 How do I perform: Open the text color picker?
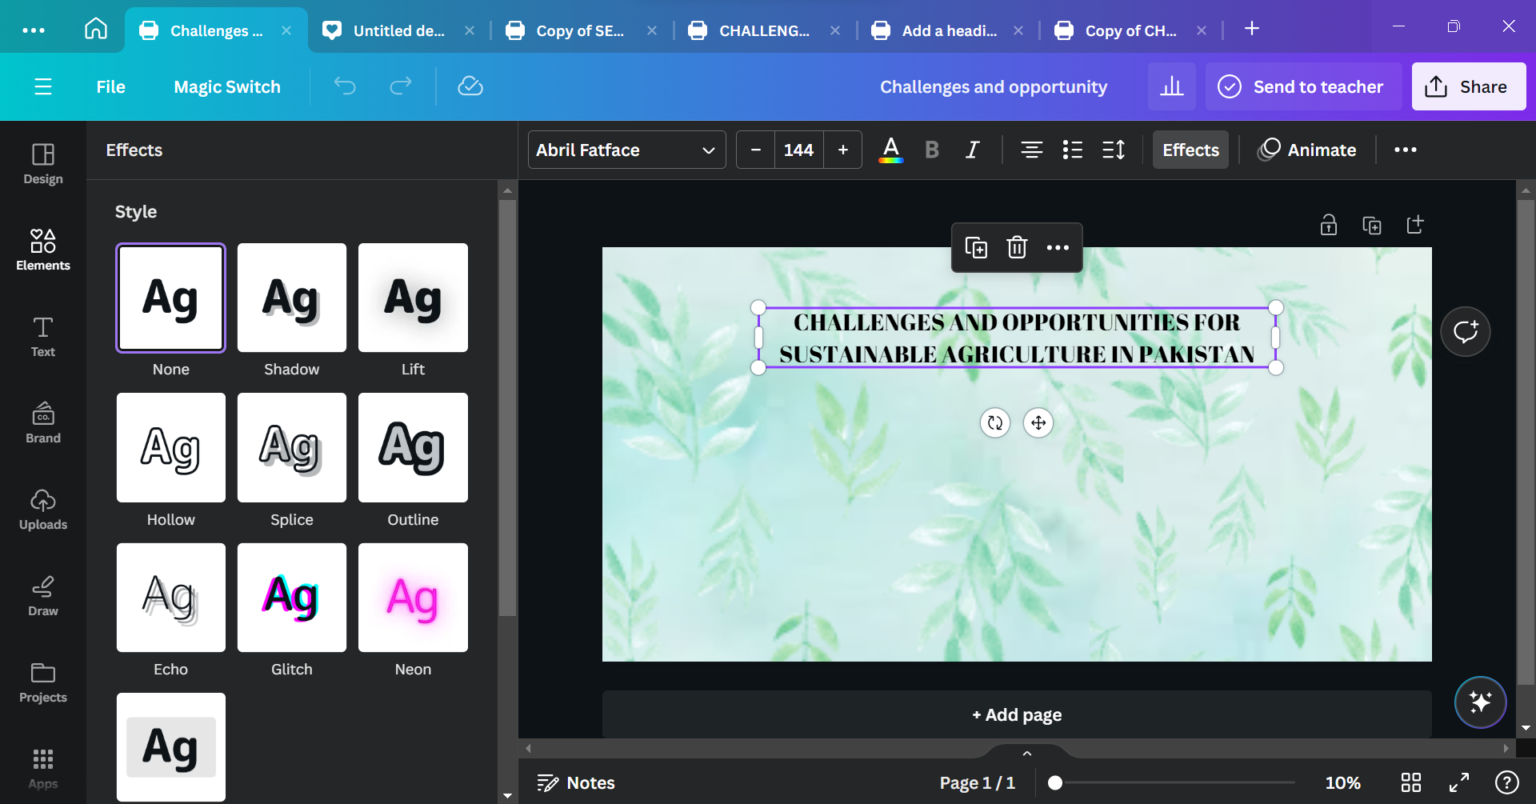[x=890, y=149]
